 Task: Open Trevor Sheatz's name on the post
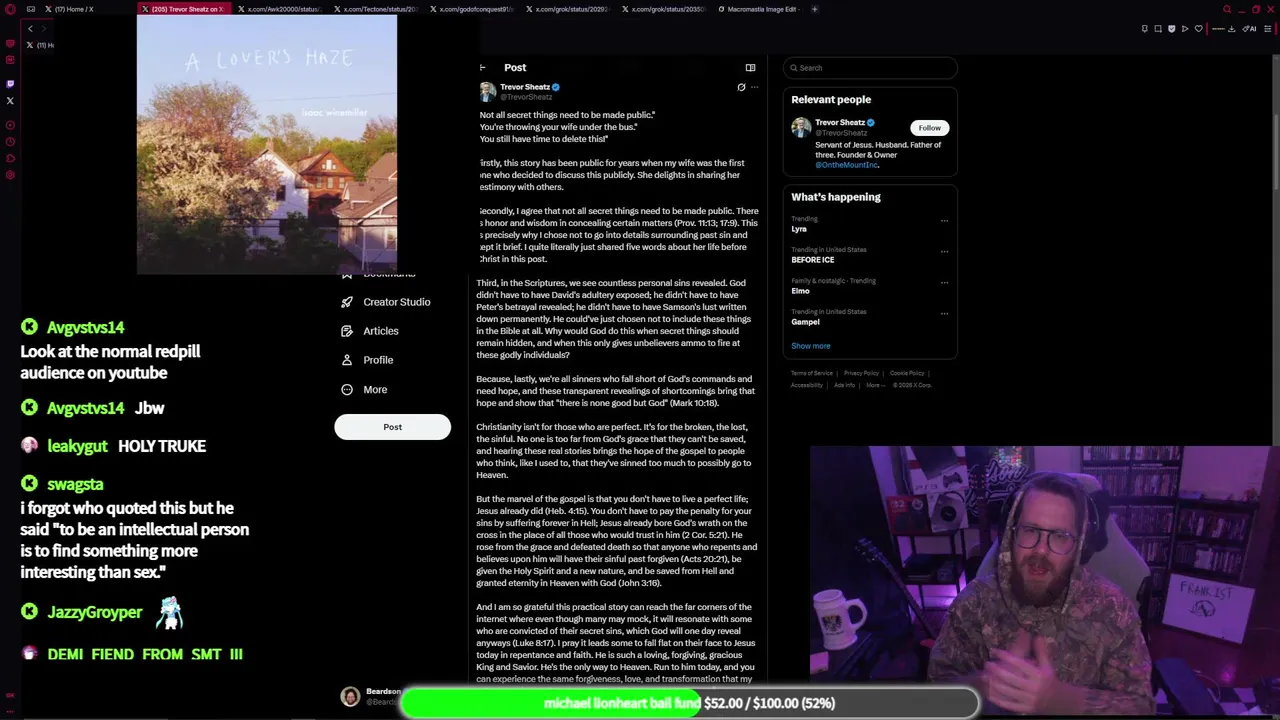[x=525, y=87]
